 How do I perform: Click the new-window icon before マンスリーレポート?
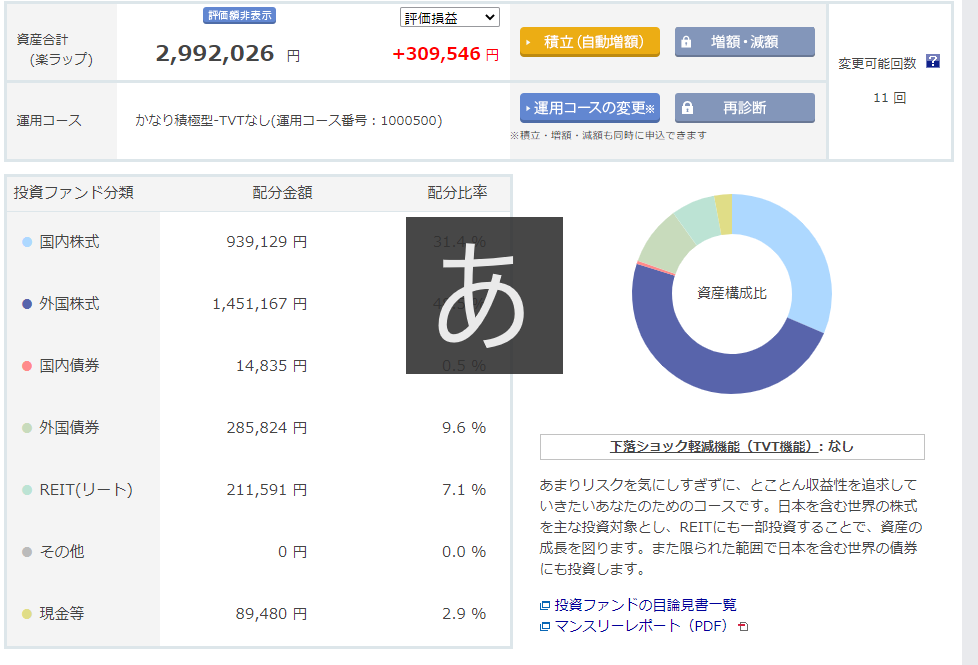coord(545,627)
